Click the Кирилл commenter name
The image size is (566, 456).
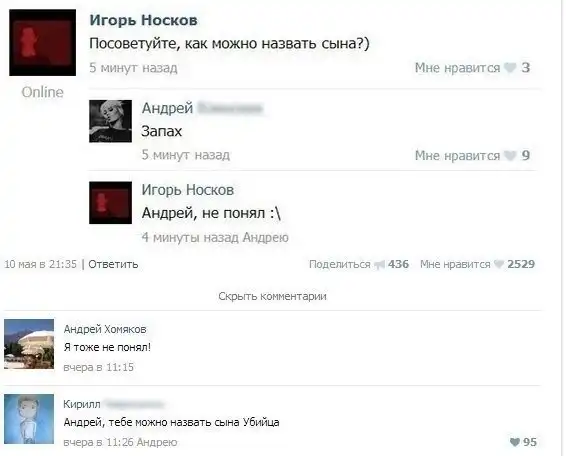click(x=82, y=404)
